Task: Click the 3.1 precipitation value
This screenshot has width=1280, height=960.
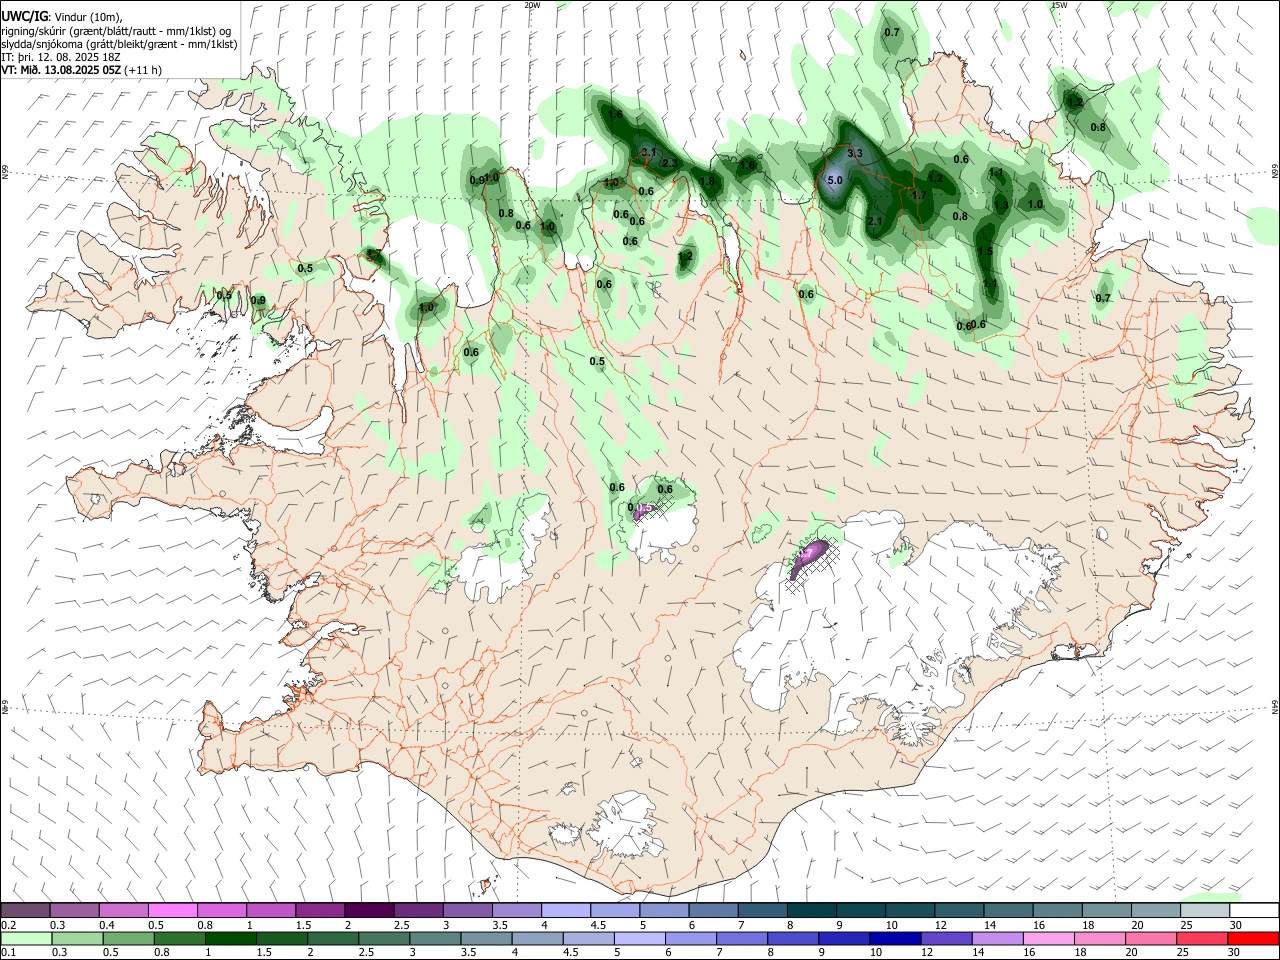Action: (649, 152)
